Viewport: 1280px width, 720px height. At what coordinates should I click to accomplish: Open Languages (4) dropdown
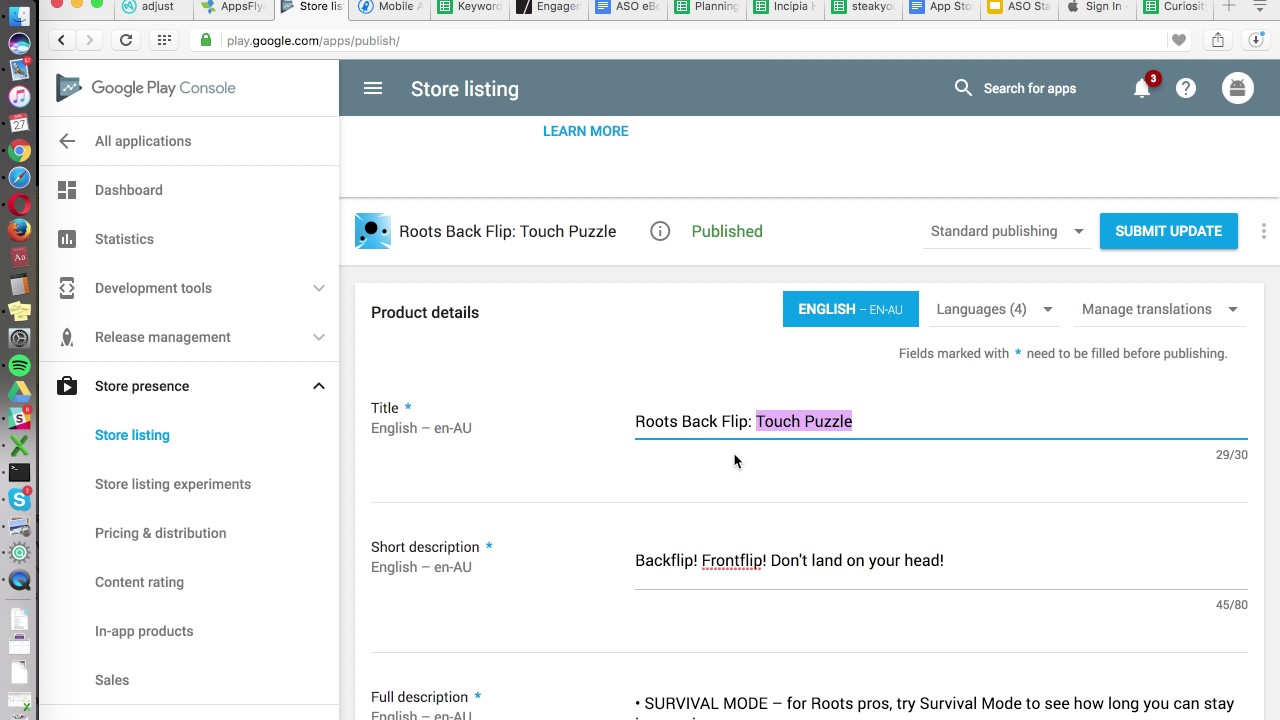[994, 309]
